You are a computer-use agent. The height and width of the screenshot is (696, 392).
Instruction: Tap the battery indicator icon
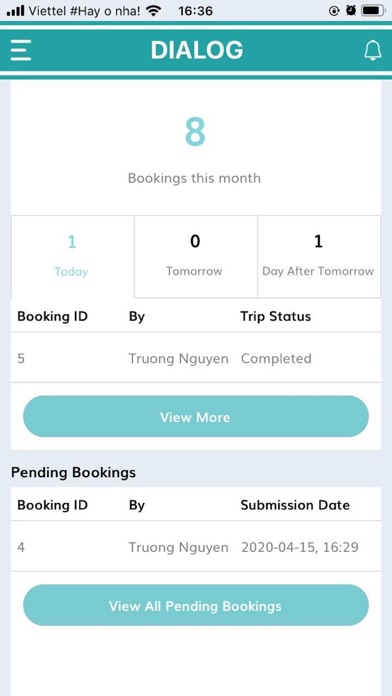tap(373, 11)
